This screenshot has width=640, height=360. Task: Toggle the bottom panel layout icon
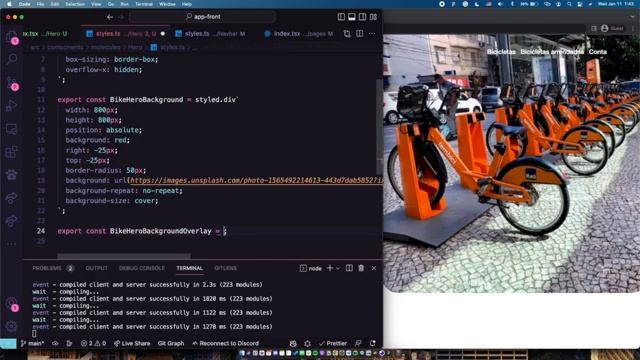coord(352,17)
